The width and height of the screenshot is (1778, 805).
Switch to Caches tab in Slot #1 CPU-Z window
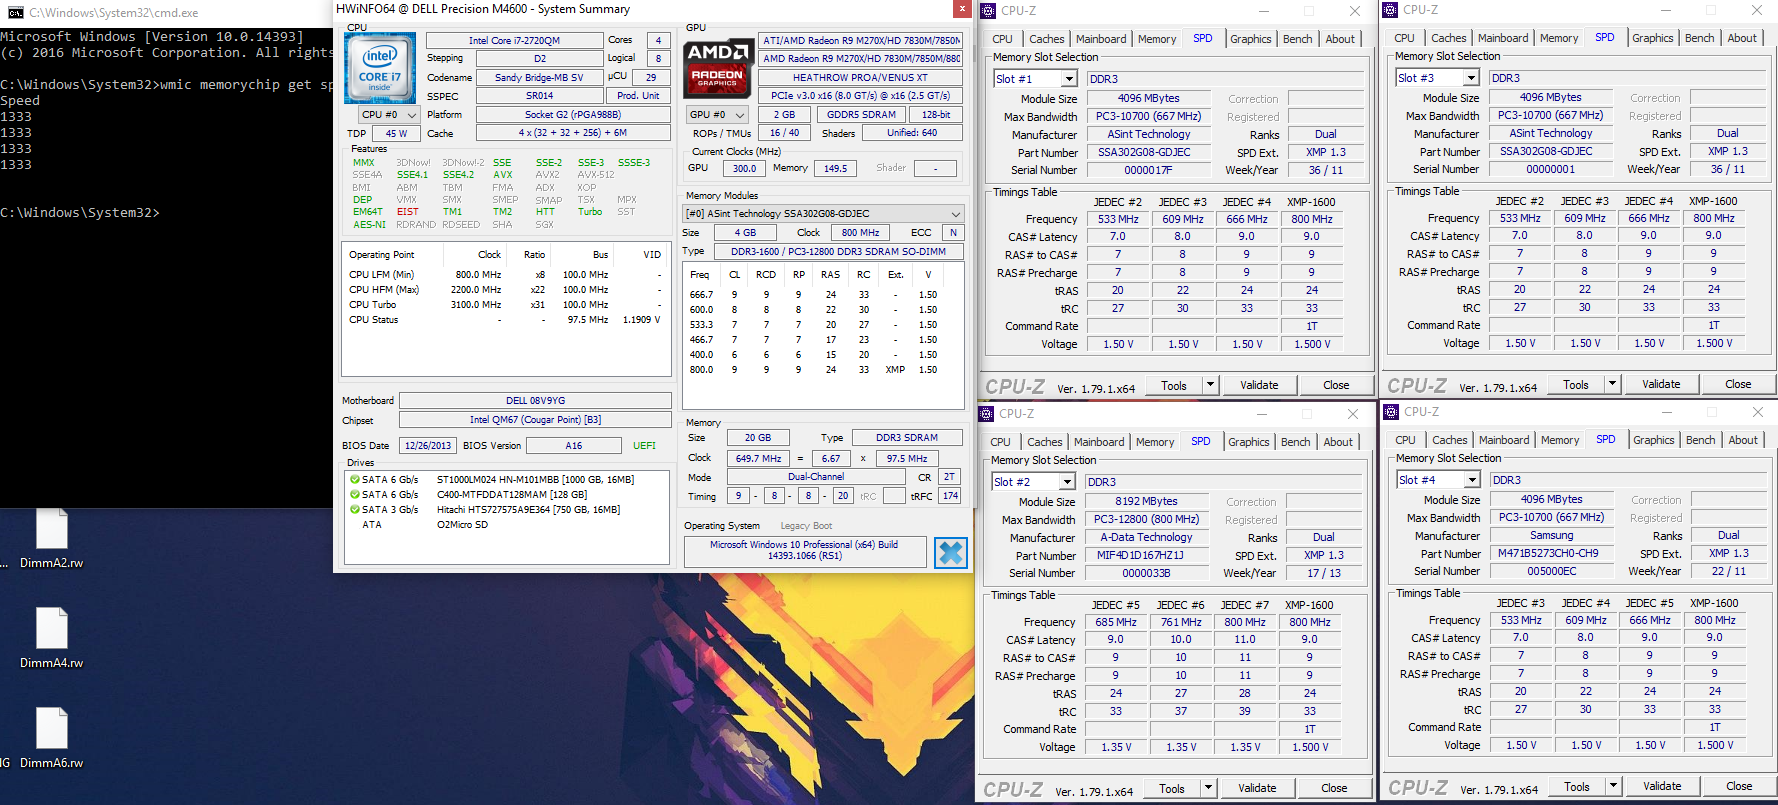click(x=1046, y=39)
